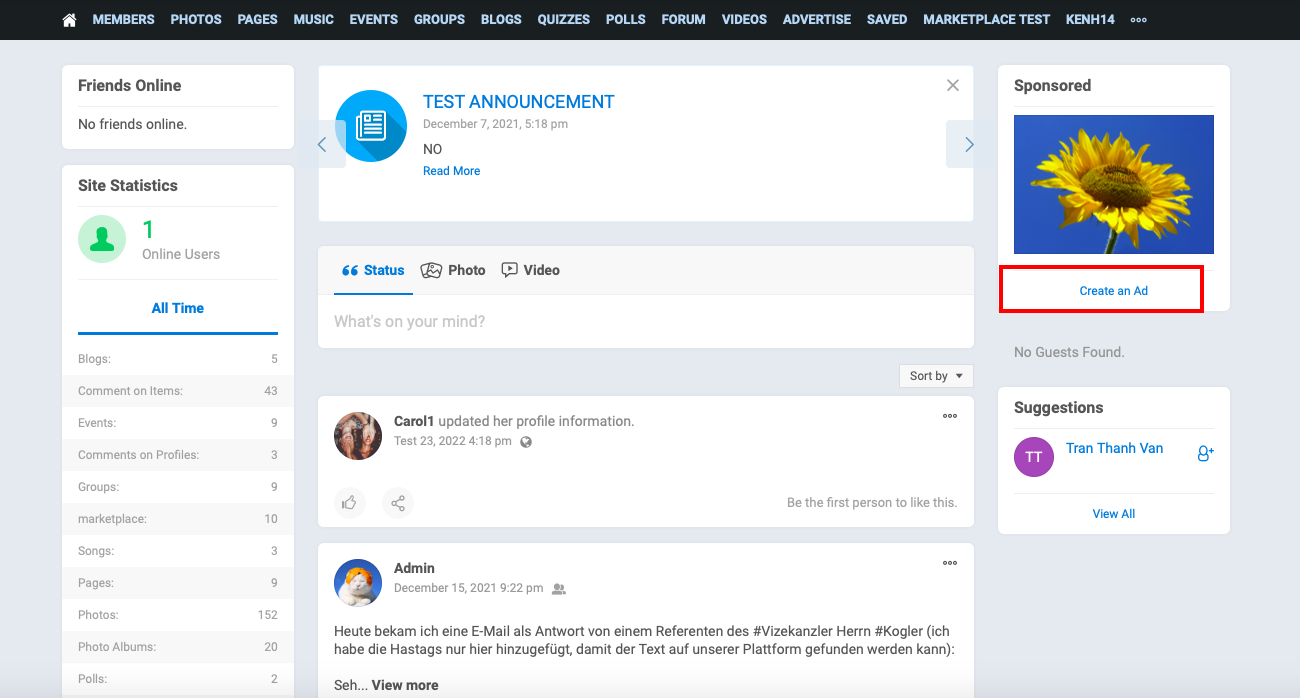Focus the What's on your mind field
Viewport: 1300px width, 698px height.
click(x=646, y=322)
